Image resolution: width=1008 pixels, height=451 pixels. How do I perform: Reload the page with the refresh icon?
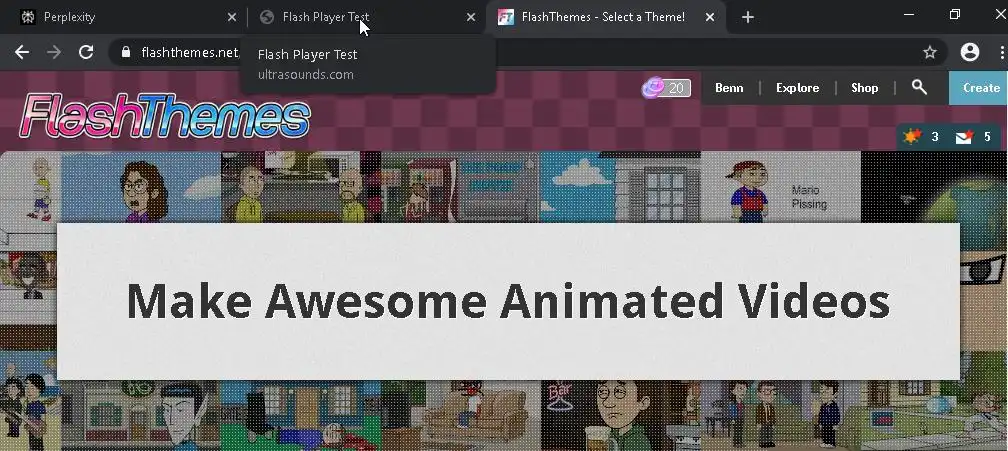(86, 52)
